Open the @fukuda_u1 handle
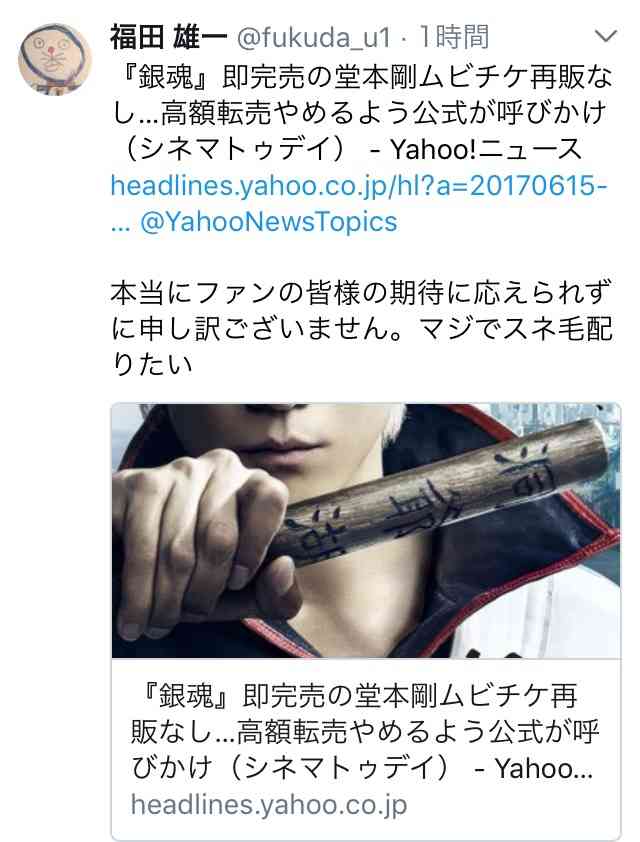This screenshot has width=640, height=842. tap(315, 38)
